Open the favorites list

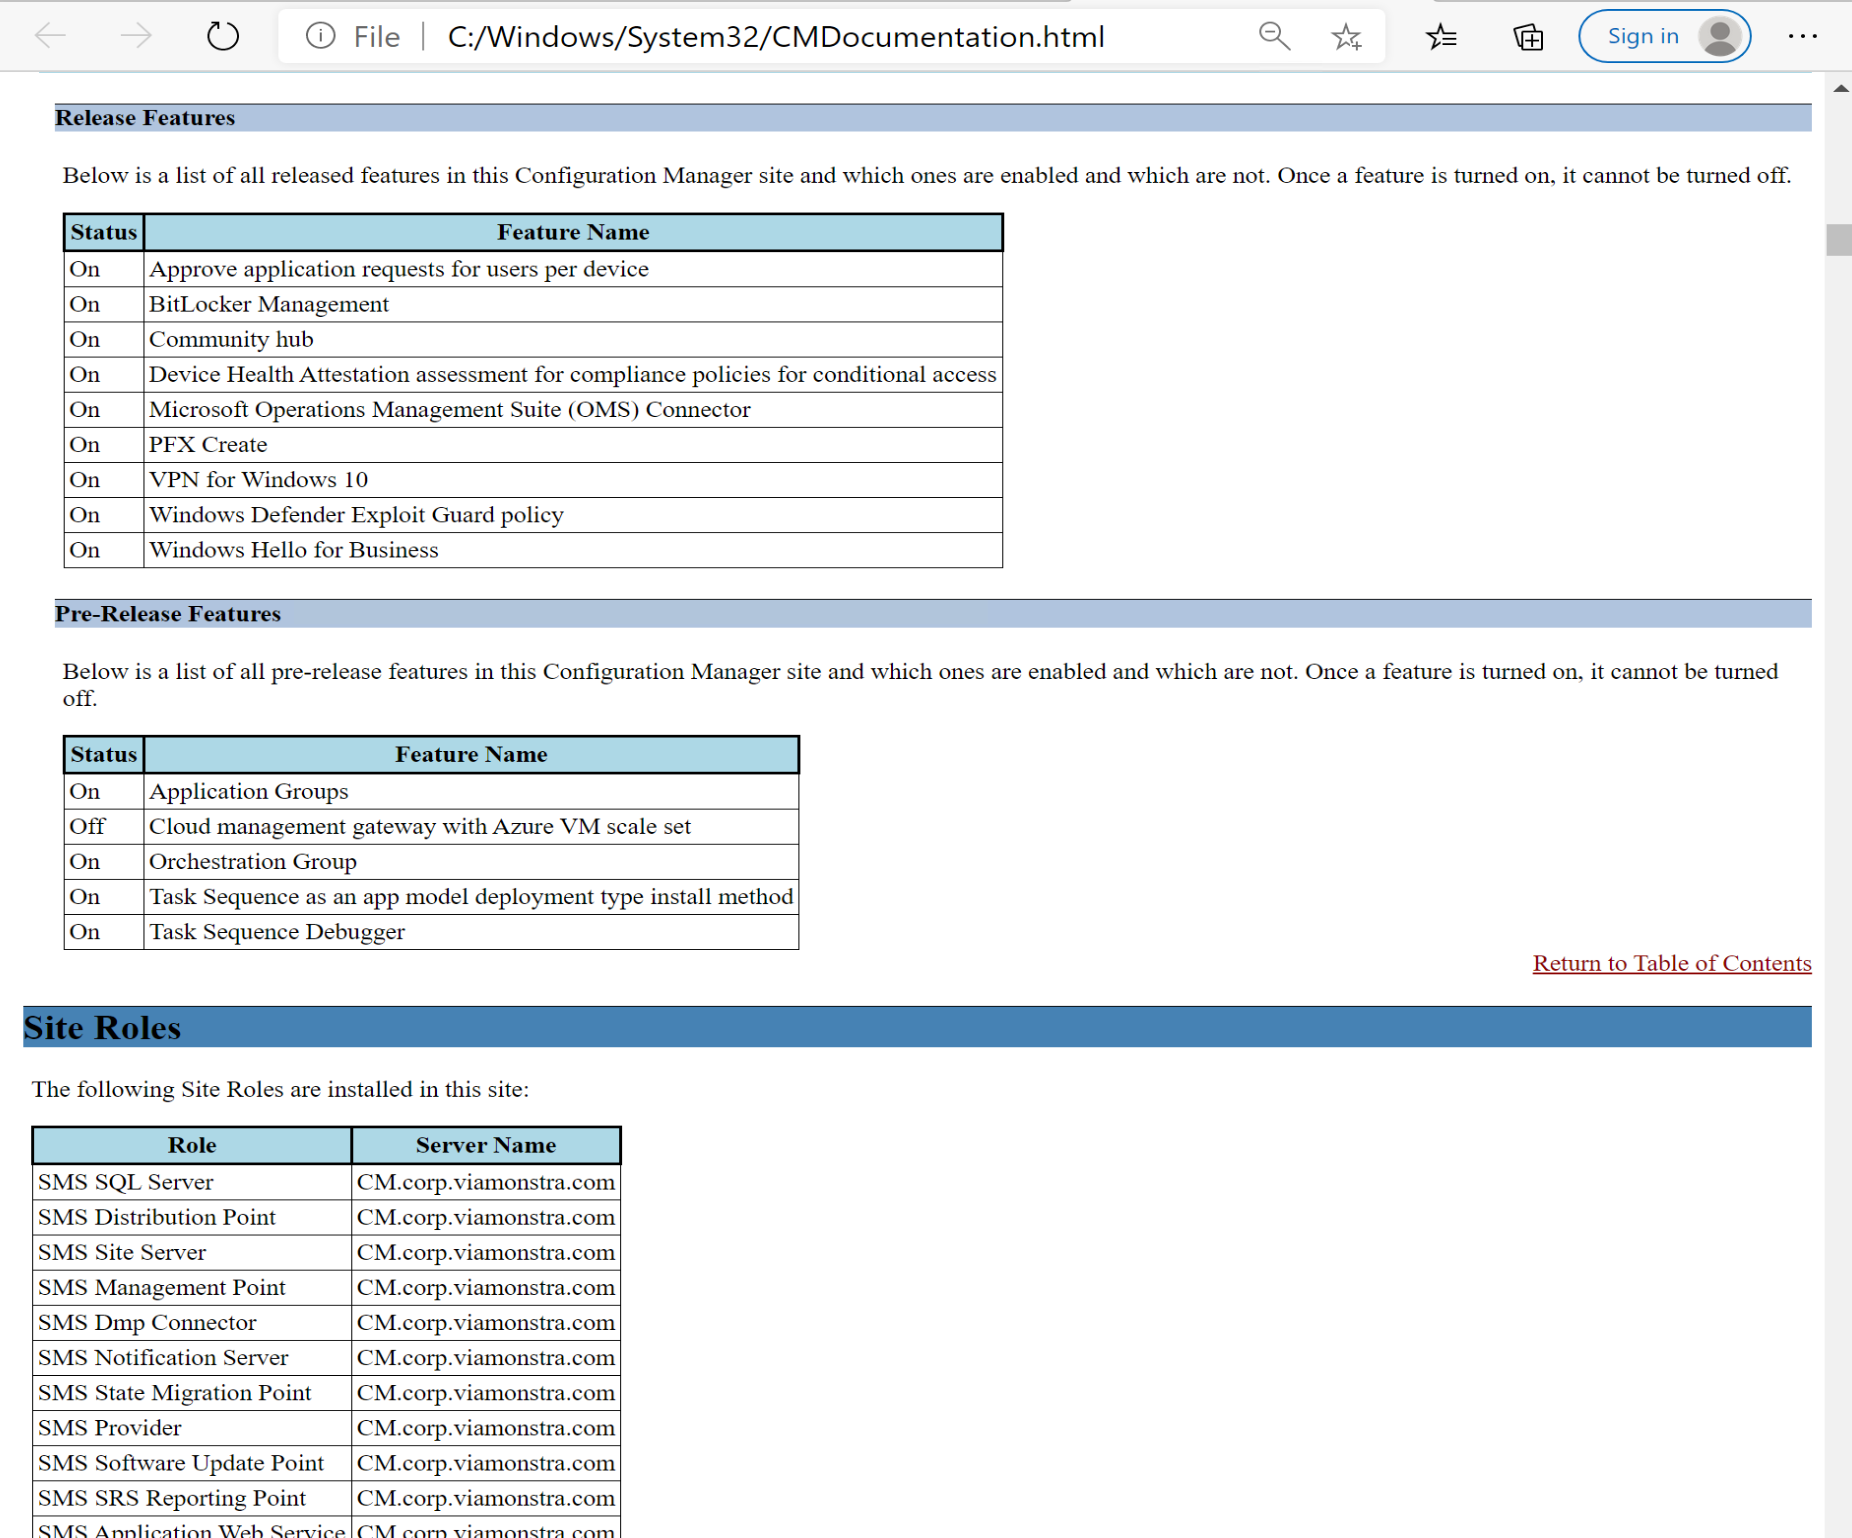pos(1442,36)
